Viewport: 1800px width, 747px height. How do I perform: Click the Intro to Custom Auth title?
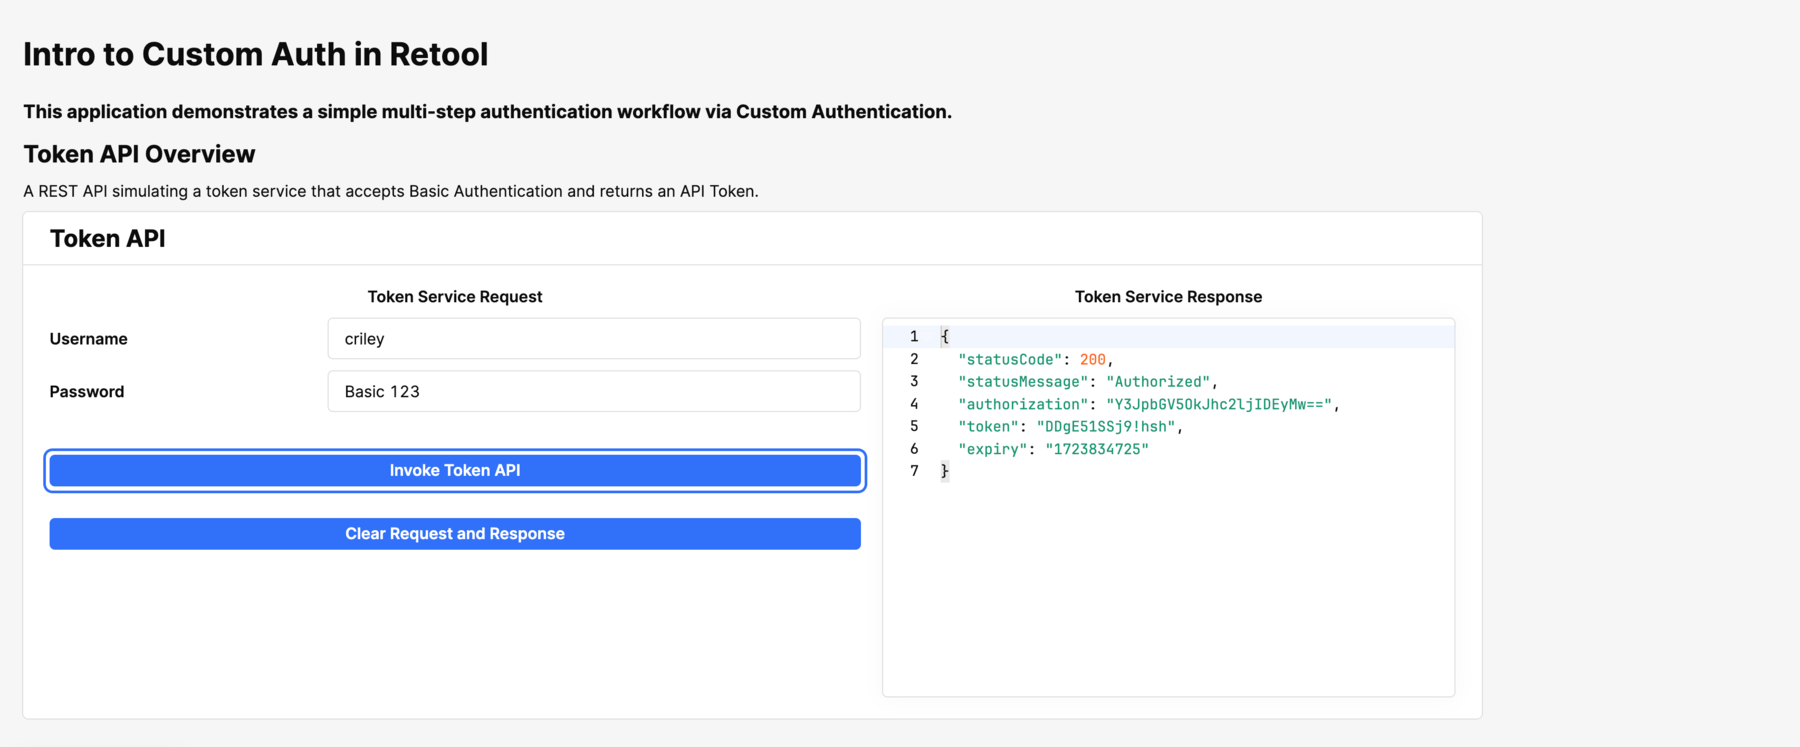pyautogui.click(x=256, y=54)
